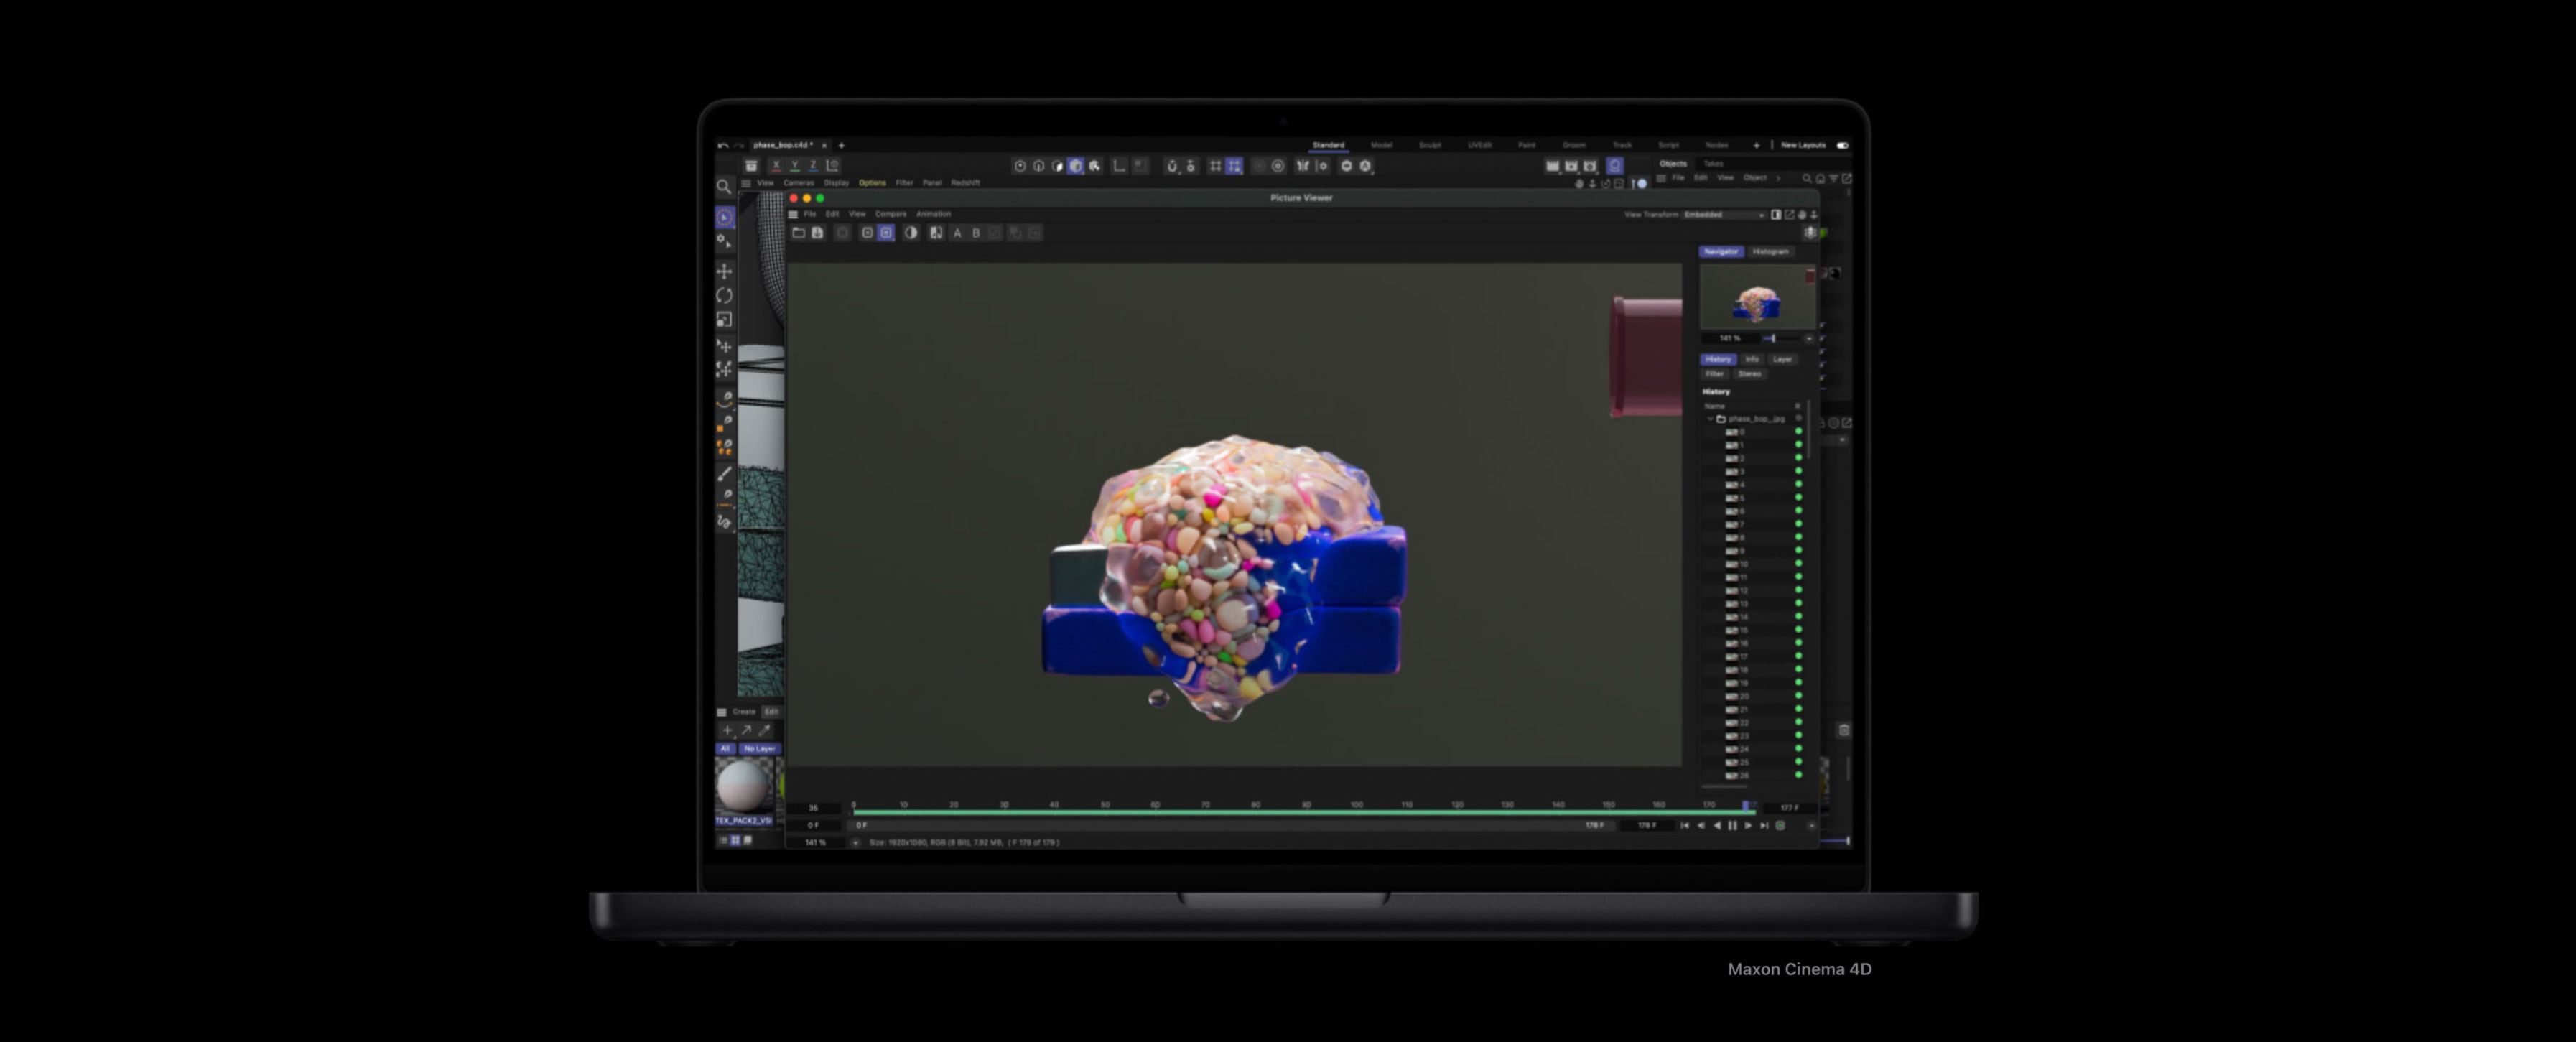Set image as A in compare
The width and height of the screenshot is (2576, 1042).
[957, 233]
